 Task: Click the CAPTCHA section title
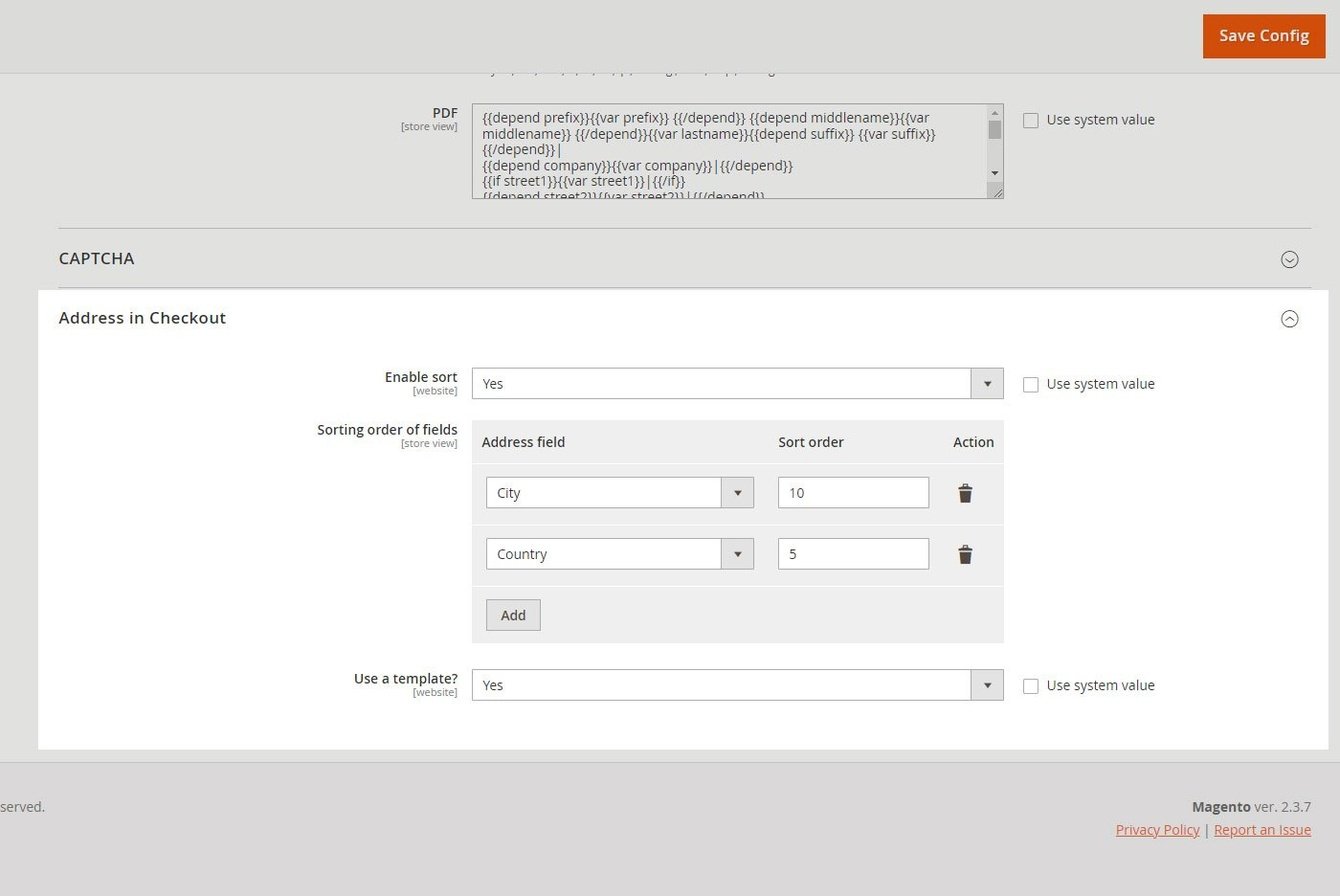(x=96, y=258)
